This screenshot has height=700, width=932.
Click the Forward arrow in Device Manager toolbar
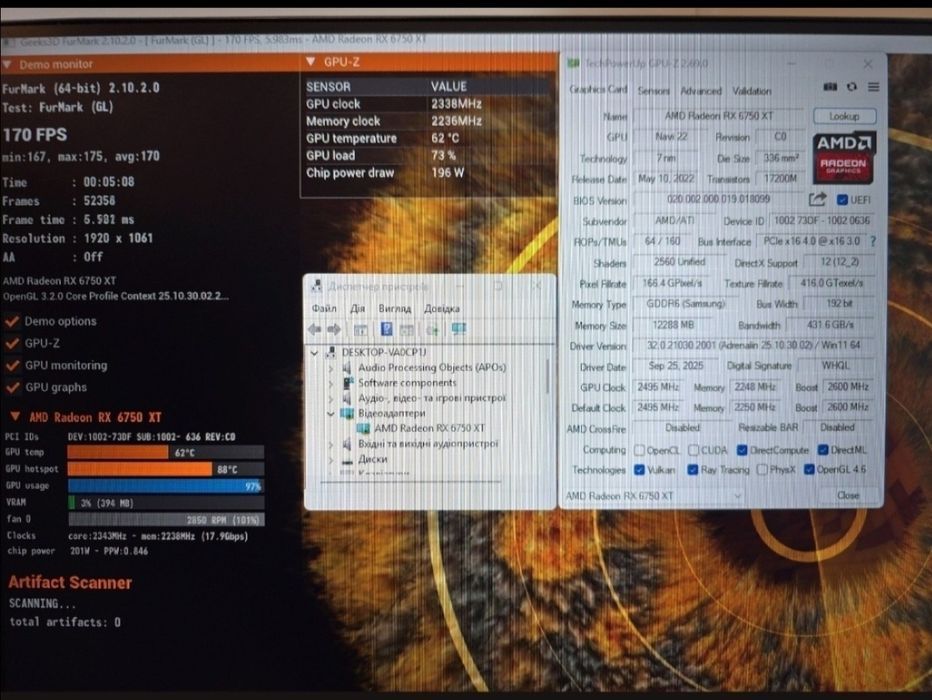334,329
